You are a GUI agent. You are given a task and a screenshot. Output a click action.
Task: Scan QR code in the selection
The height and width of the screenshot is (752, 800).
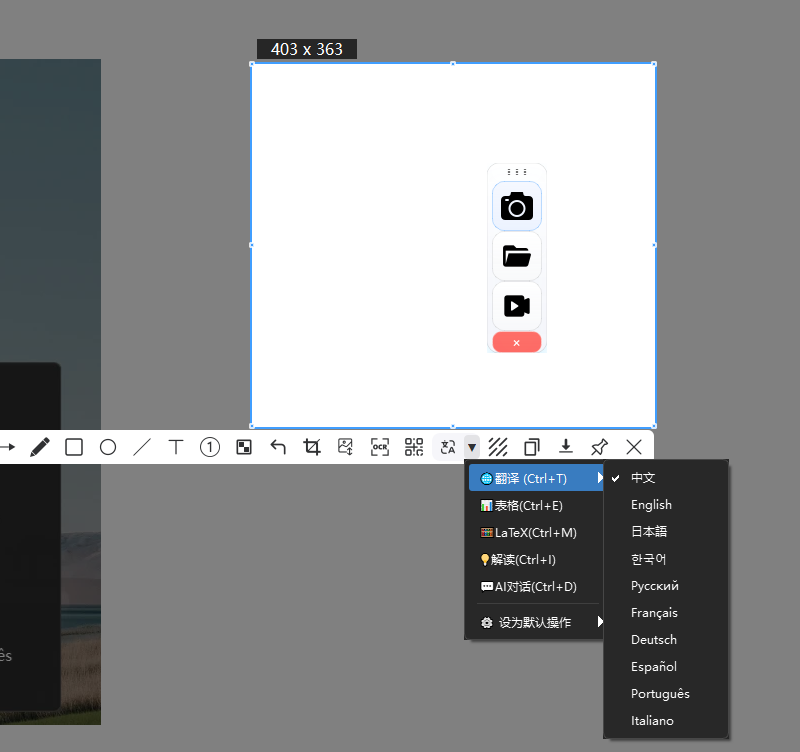click(413, 447)
